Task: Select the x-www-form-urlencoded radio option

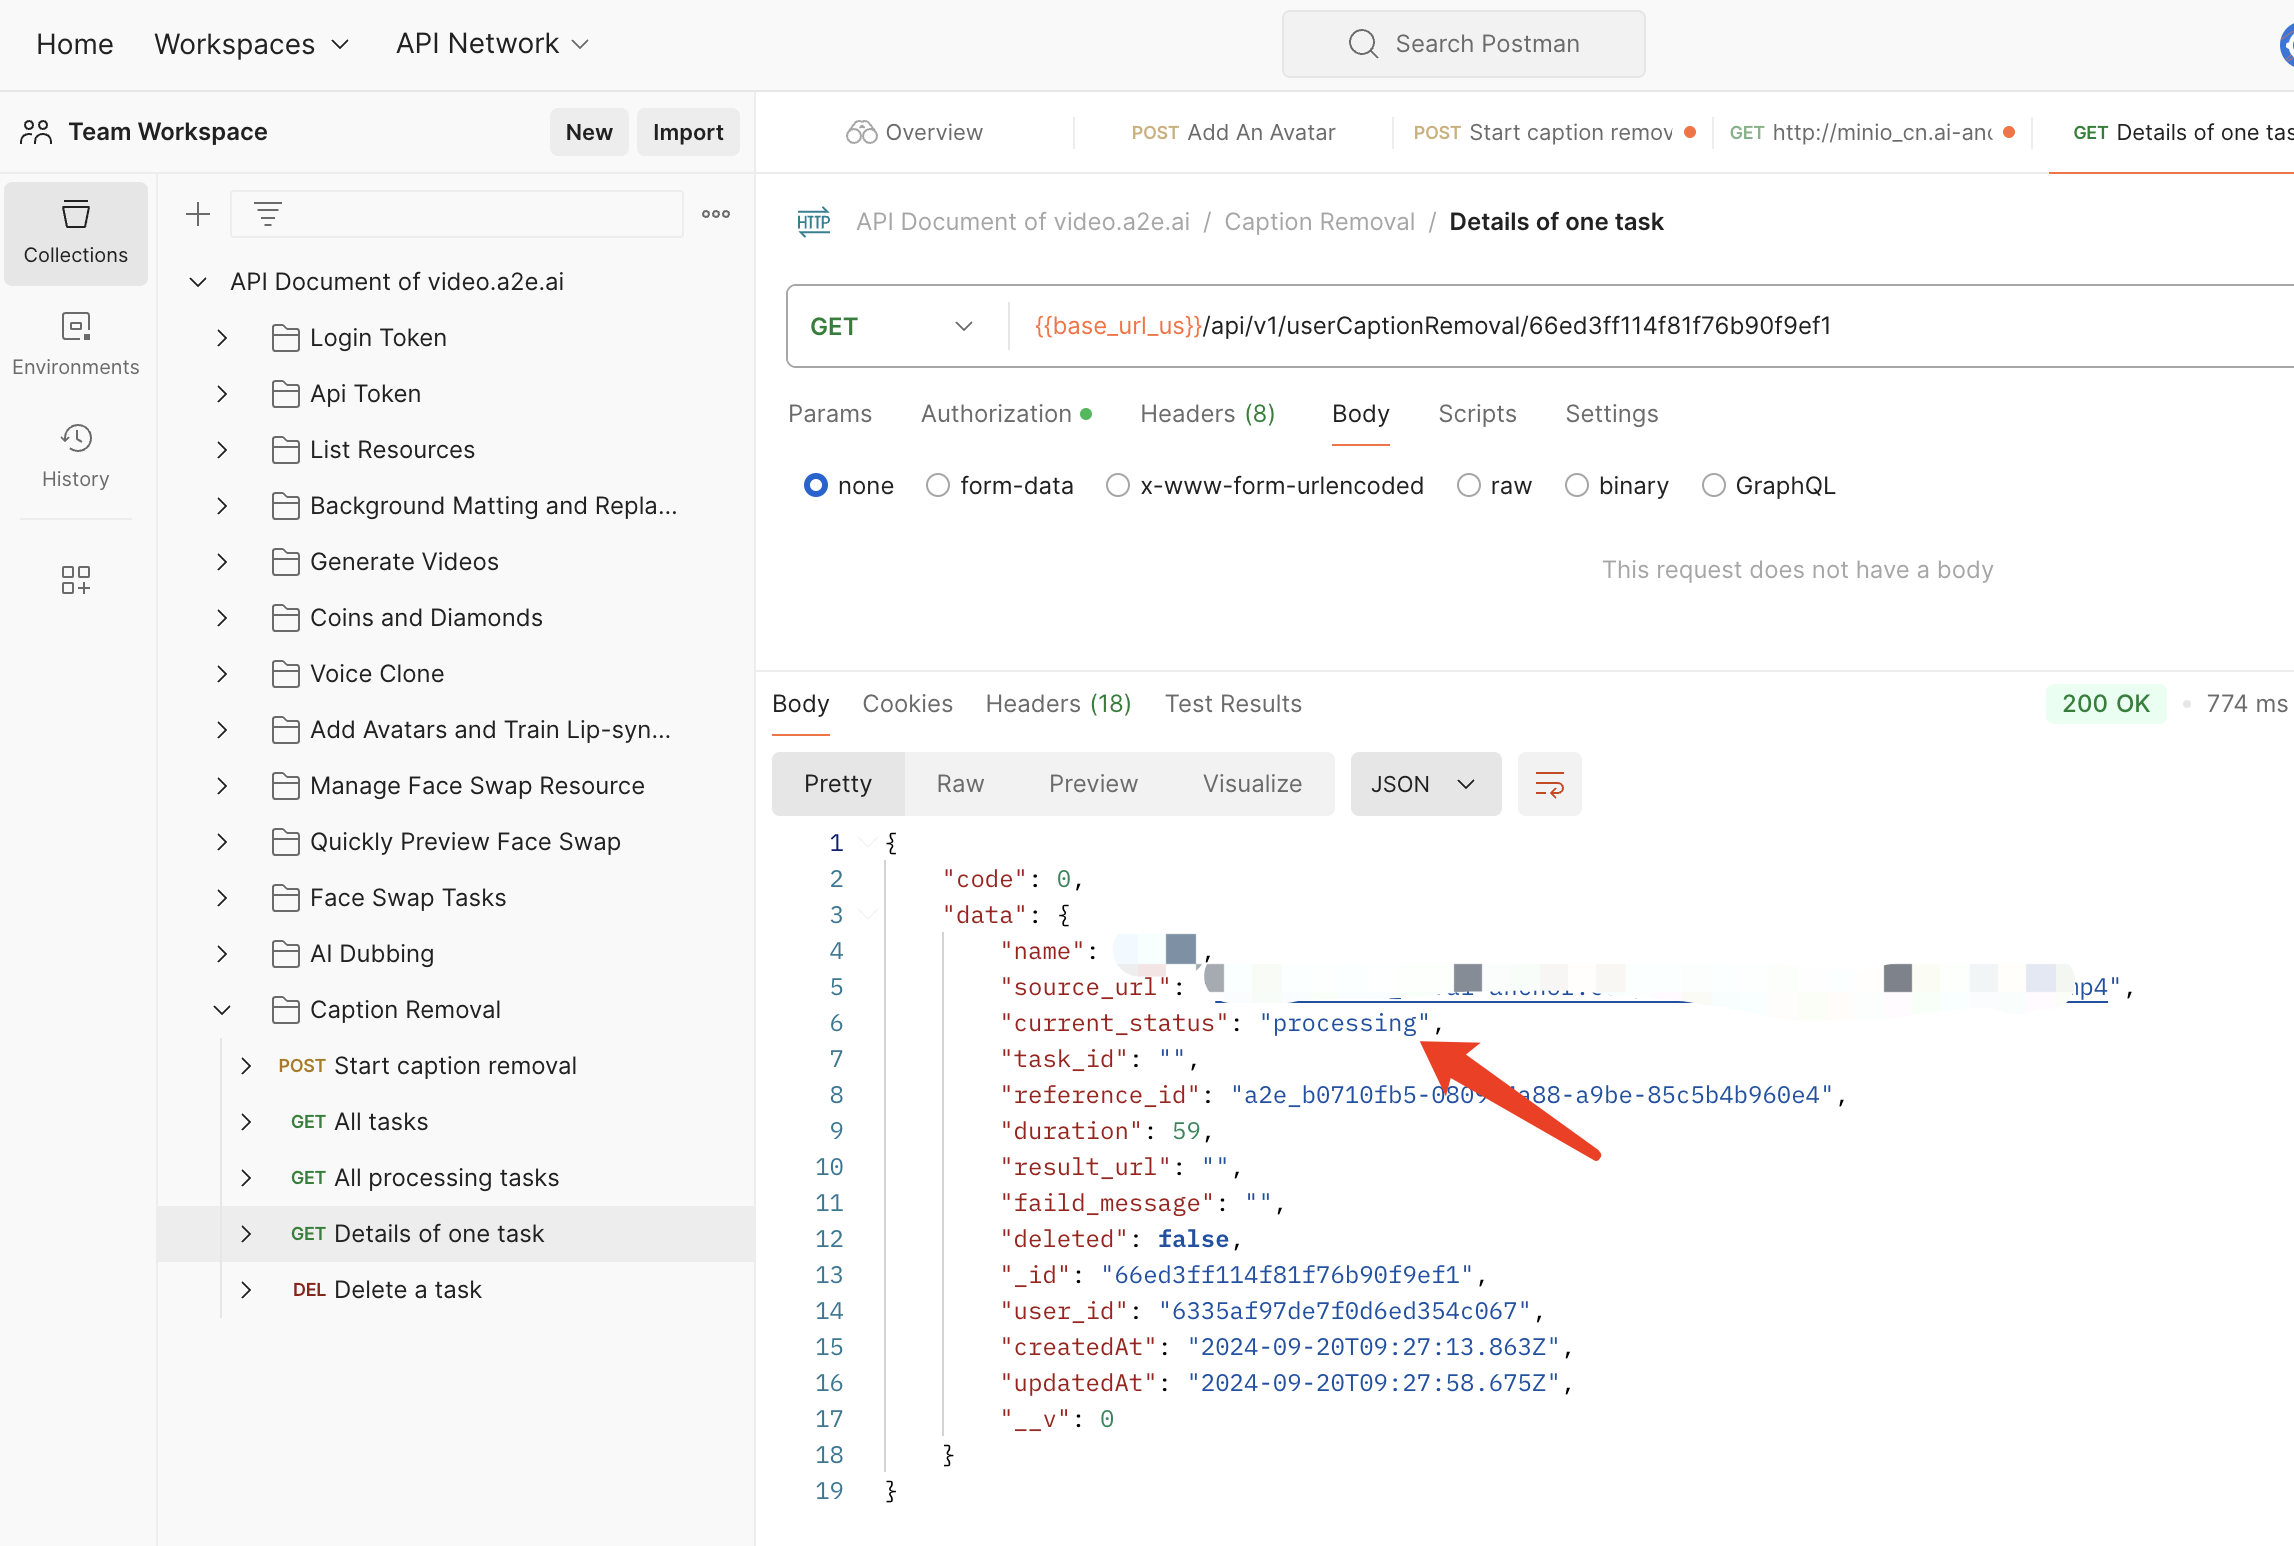Action: 1117,486
